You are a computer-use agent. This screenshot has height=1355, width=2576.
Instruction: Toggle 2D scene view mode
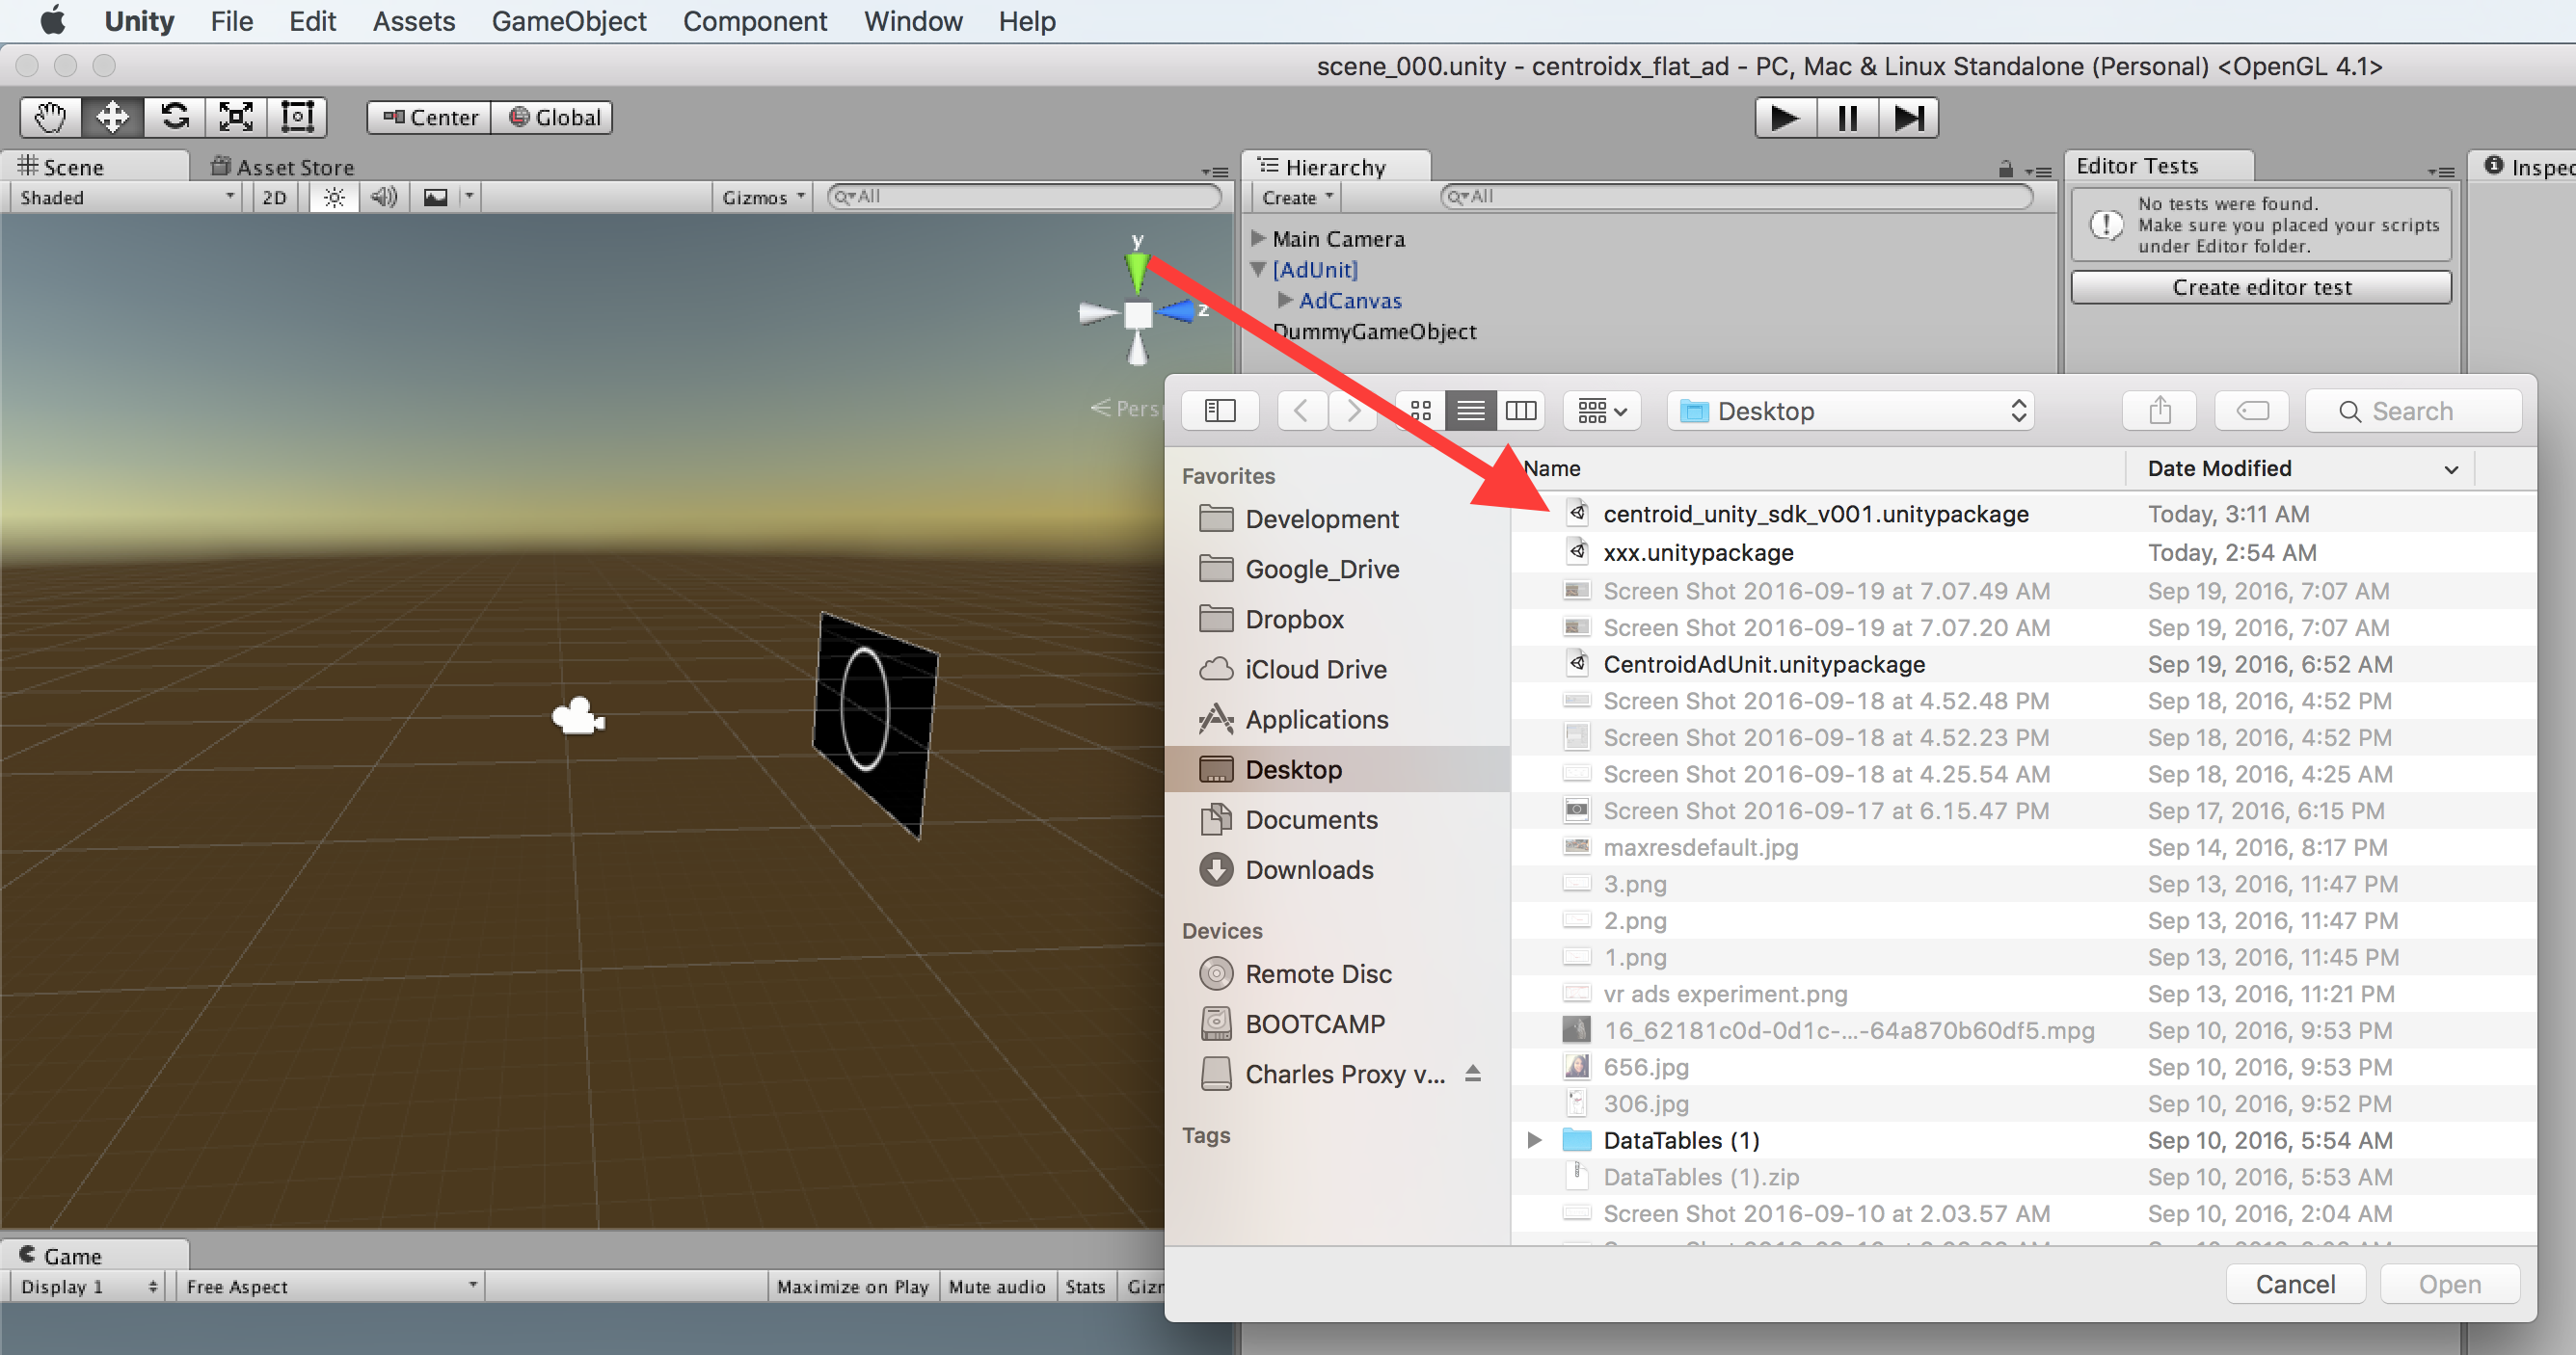(x=274, y=197)
